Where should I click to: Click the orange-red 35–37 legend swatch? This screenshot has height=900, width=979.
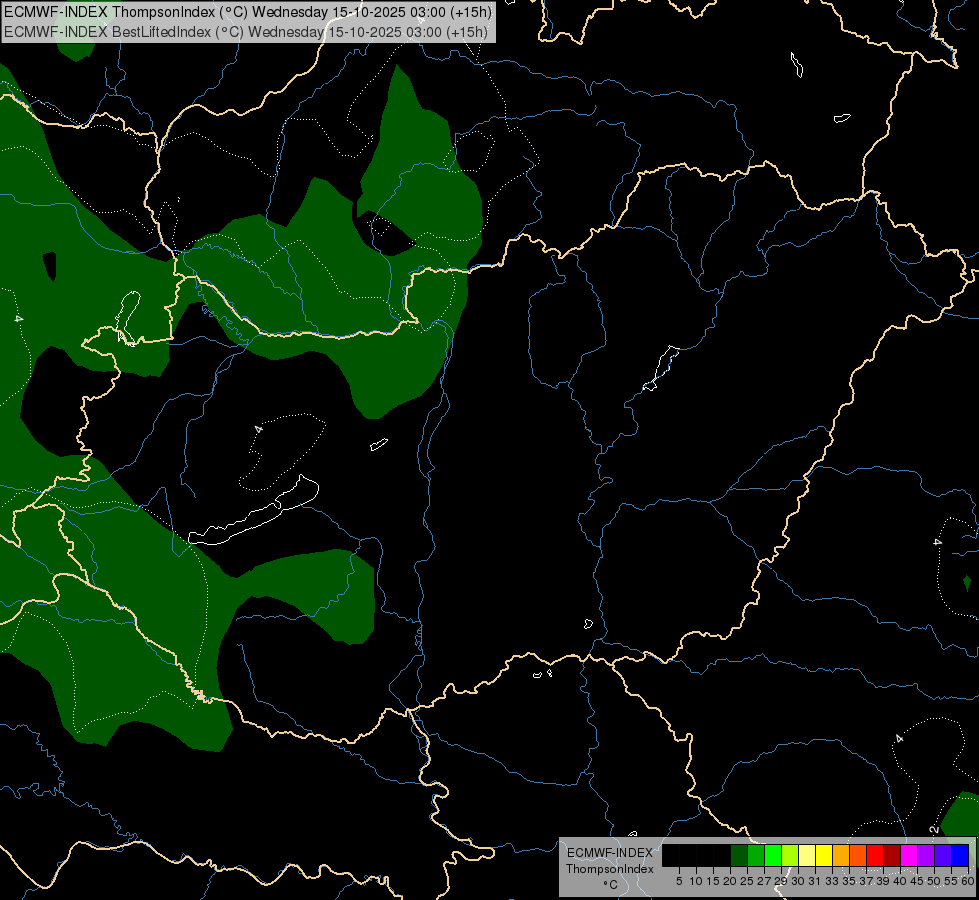coord(858,855)
